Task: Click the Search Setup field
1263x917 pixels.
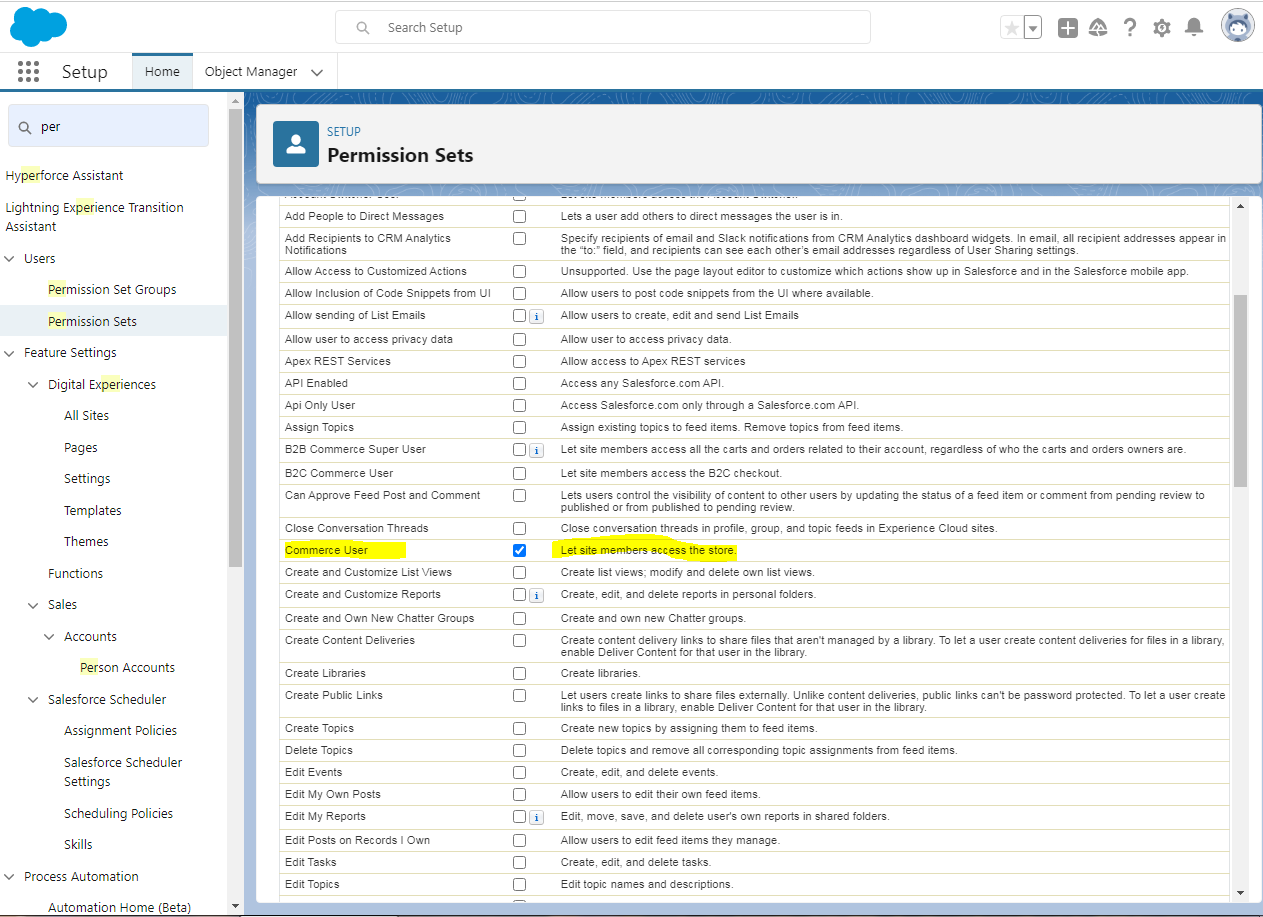Action: click(x=602, y=27)
